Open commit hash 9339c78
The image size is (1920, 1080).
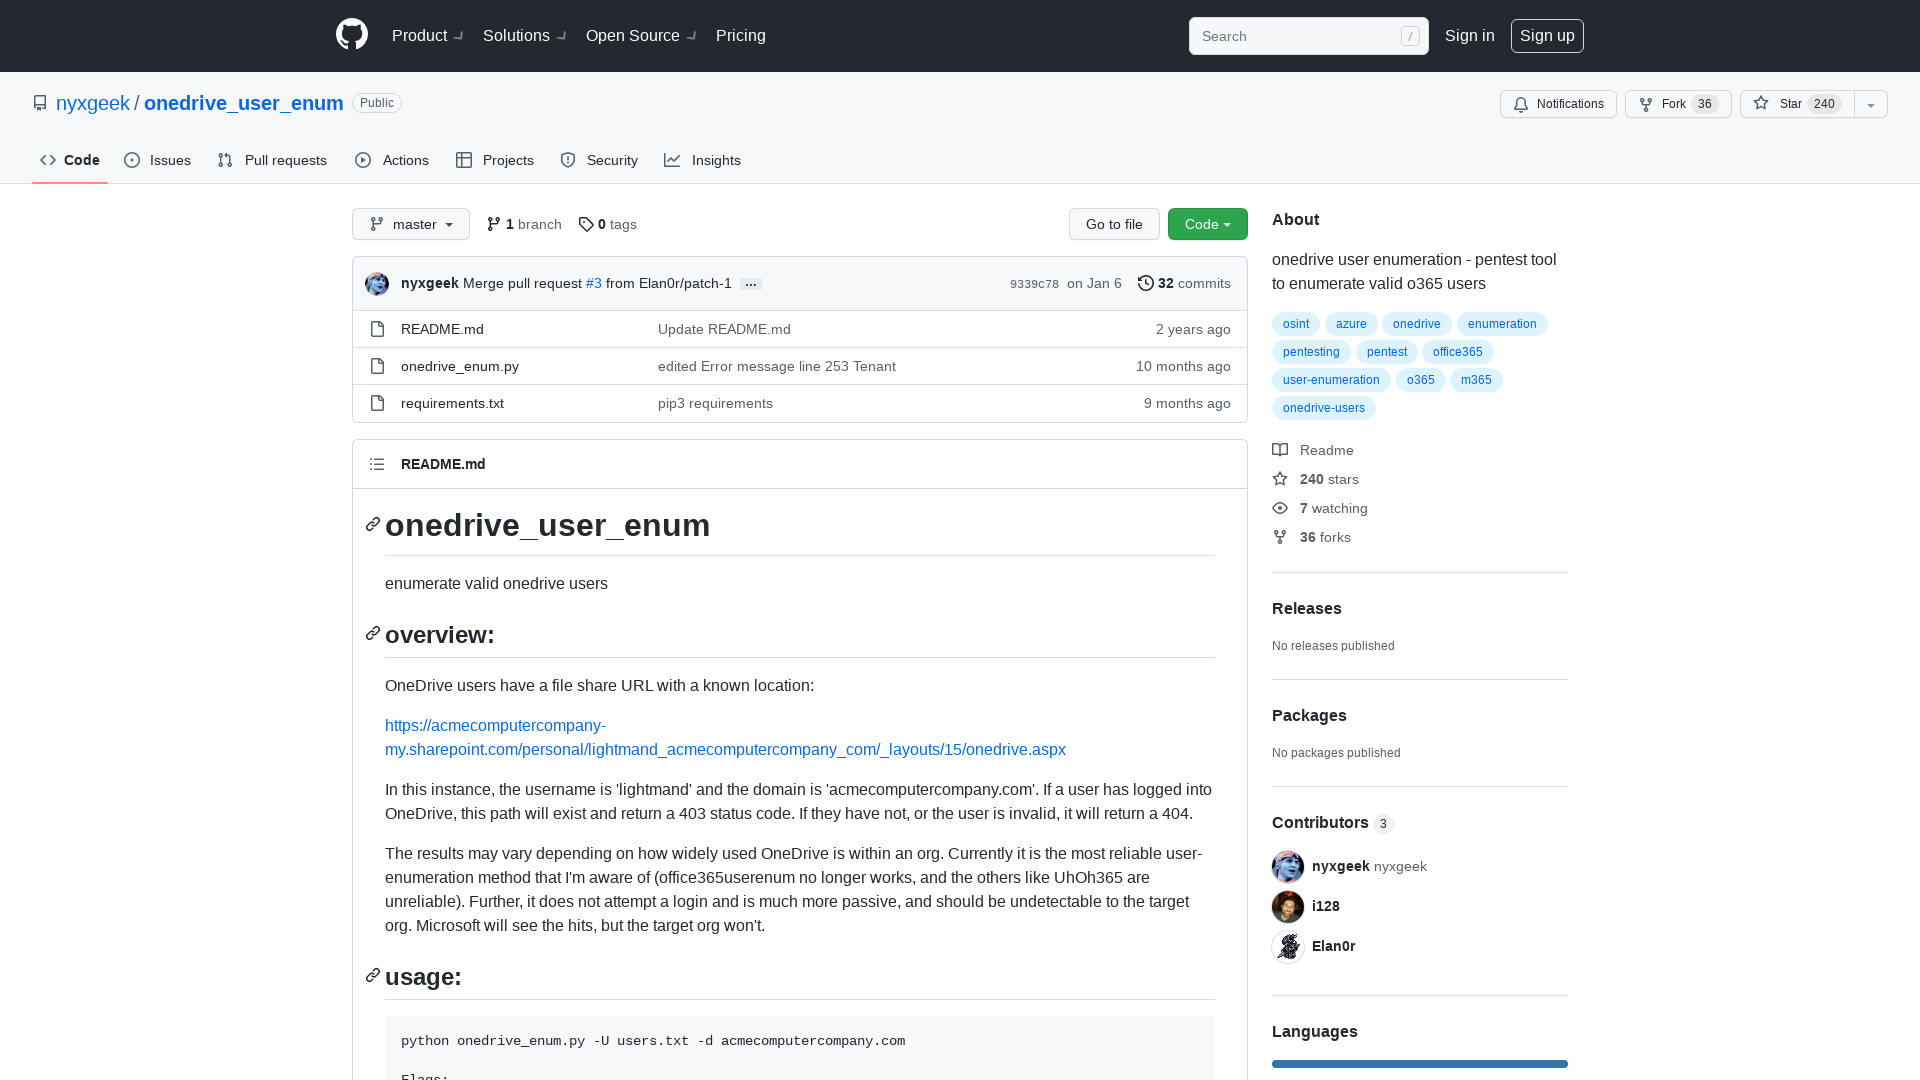1034,284
